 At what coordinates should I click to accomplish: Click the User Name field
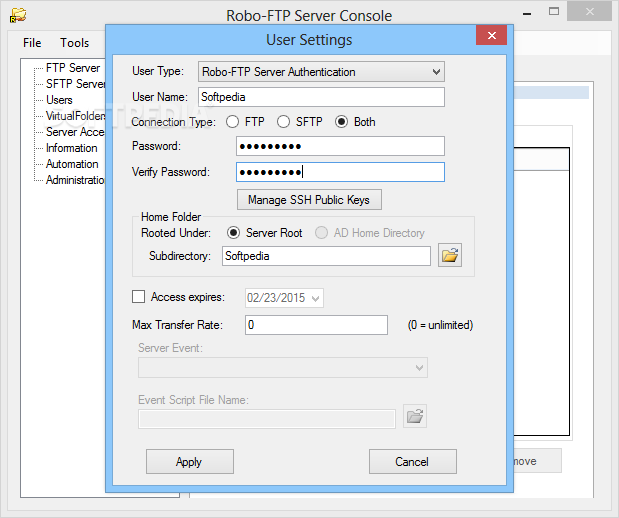(x=321, y=97)
